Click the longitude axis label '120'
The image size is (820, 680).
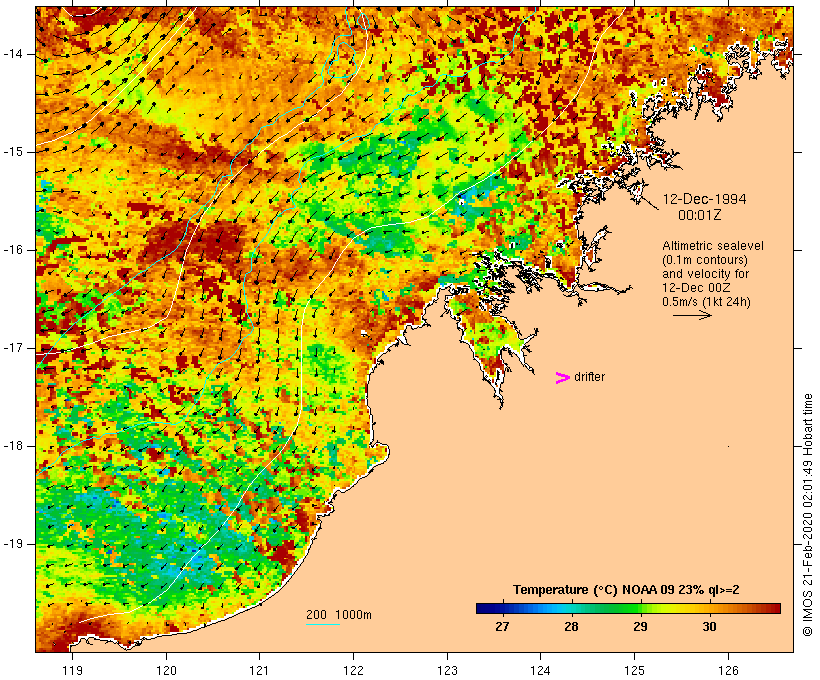[x=166, y=671]
